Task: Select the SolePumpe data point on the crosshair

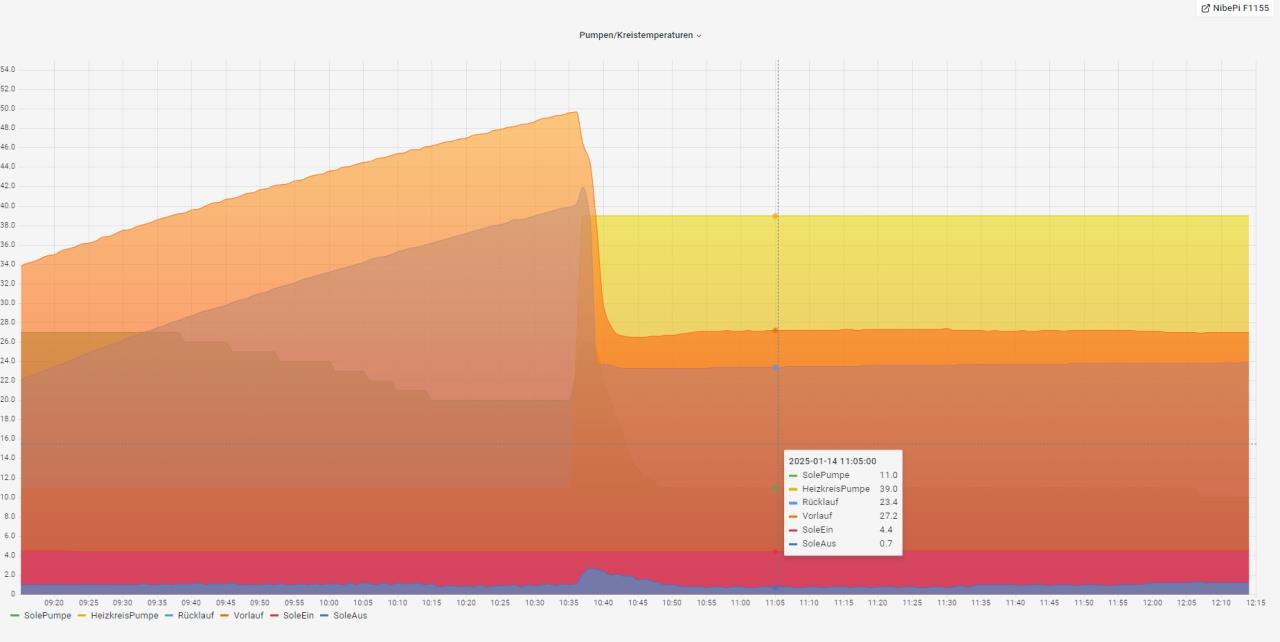Action: [x=775, y=488]
